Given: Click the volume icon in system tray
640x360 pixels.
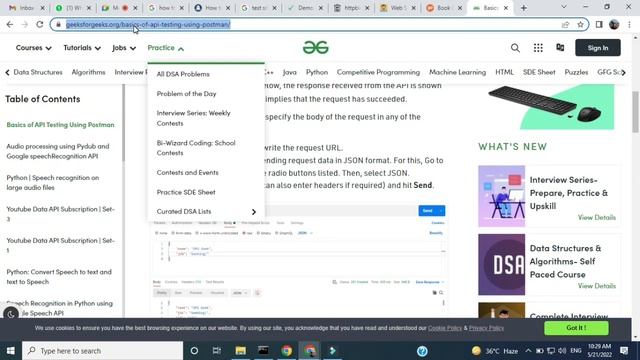Looking at the screenshot, I should point(562,351).
